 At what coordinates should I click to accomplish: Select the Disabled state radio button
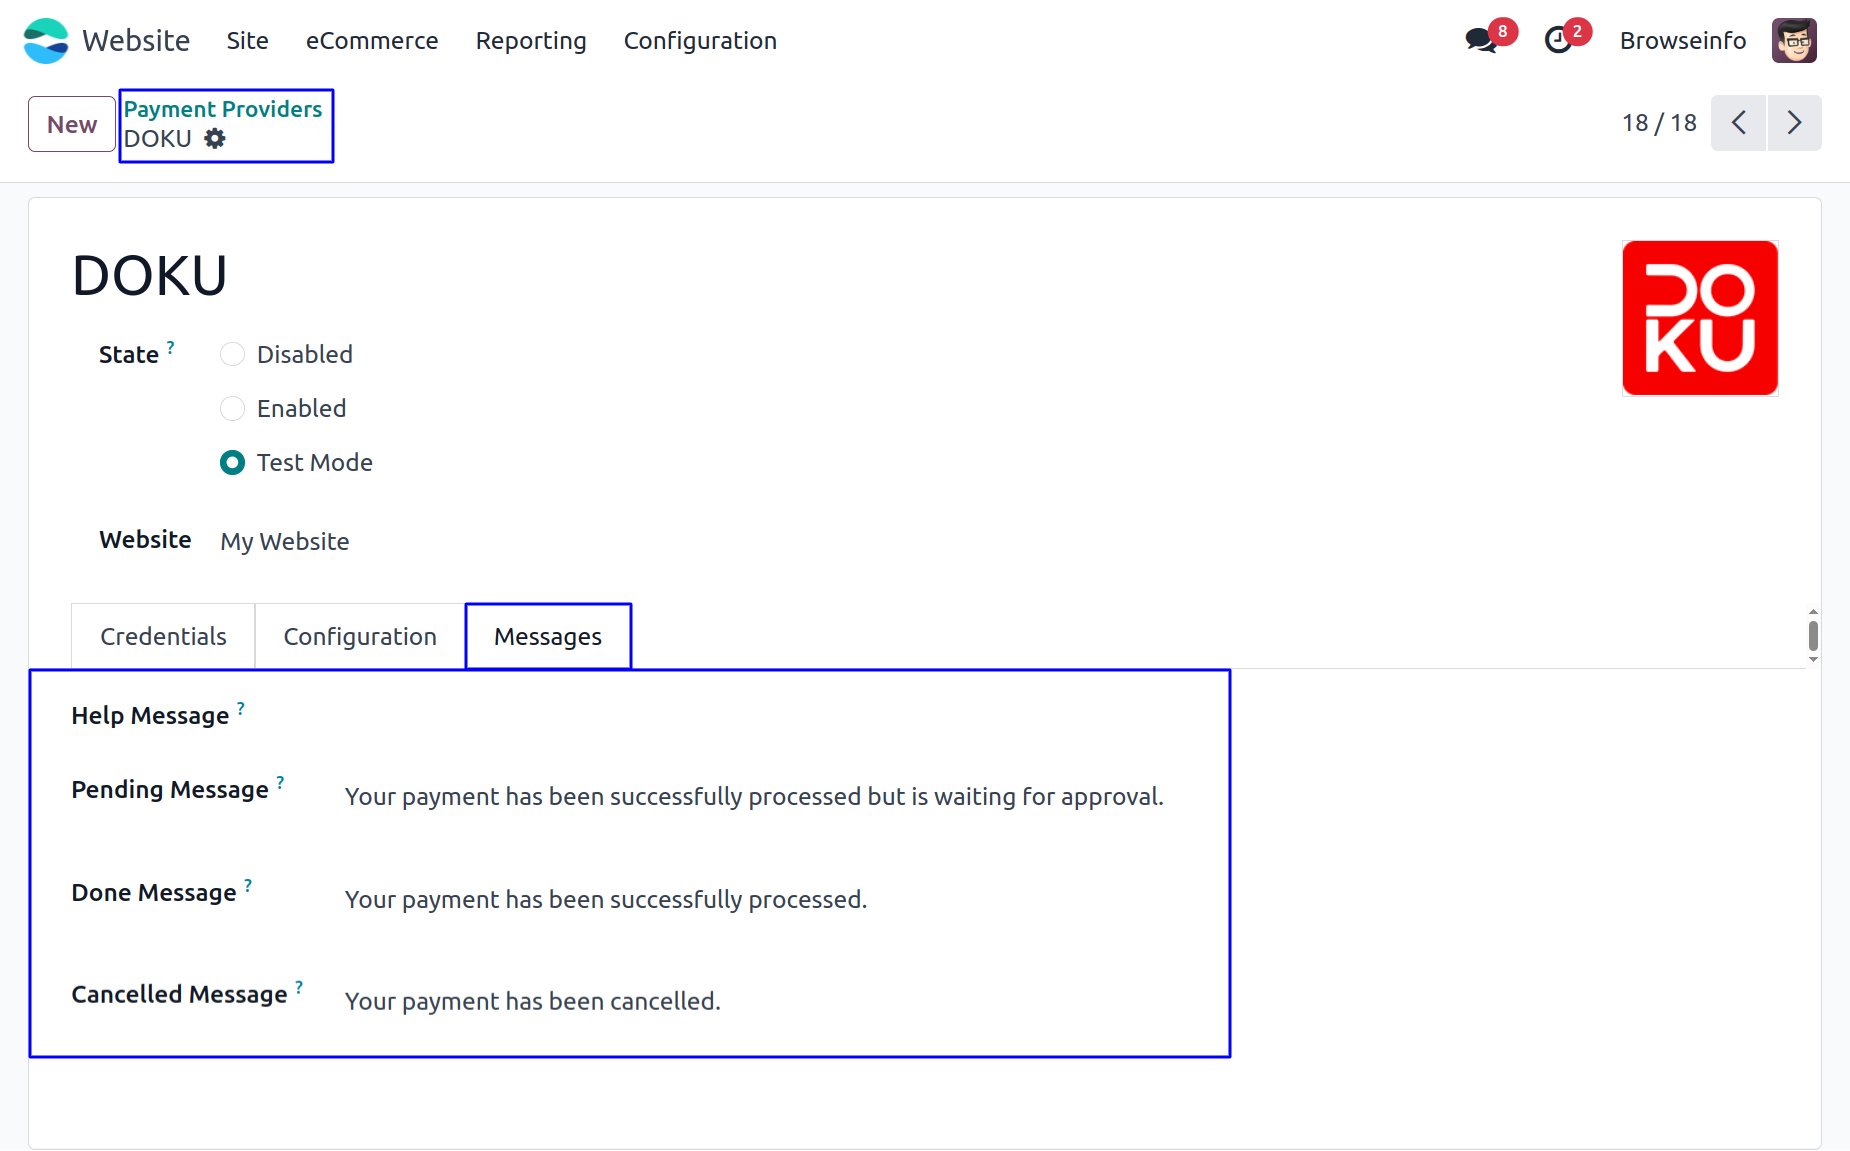tap(232, 354)
